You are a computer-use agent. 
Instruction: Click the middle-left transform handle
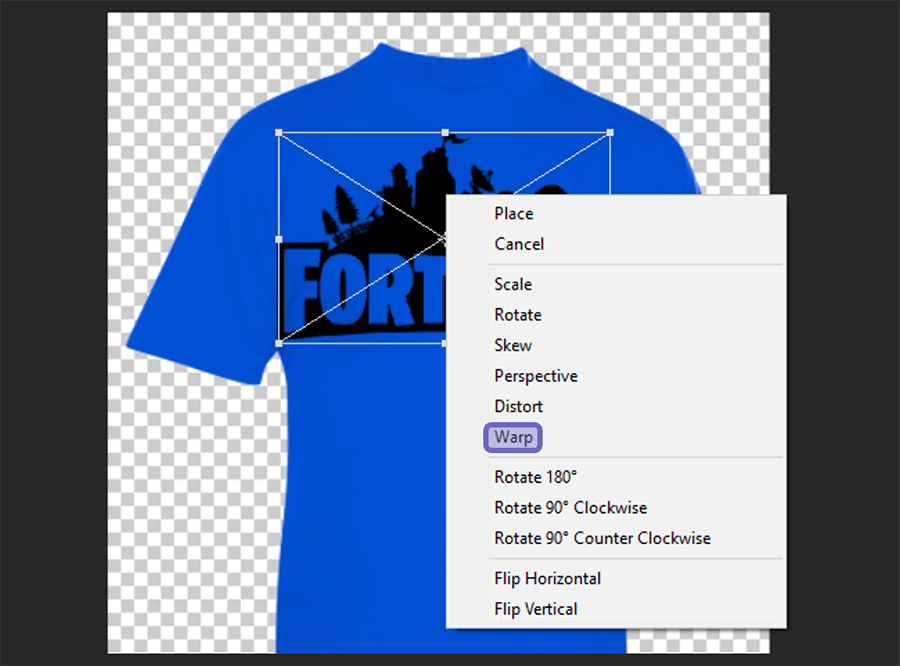[279, 239]
